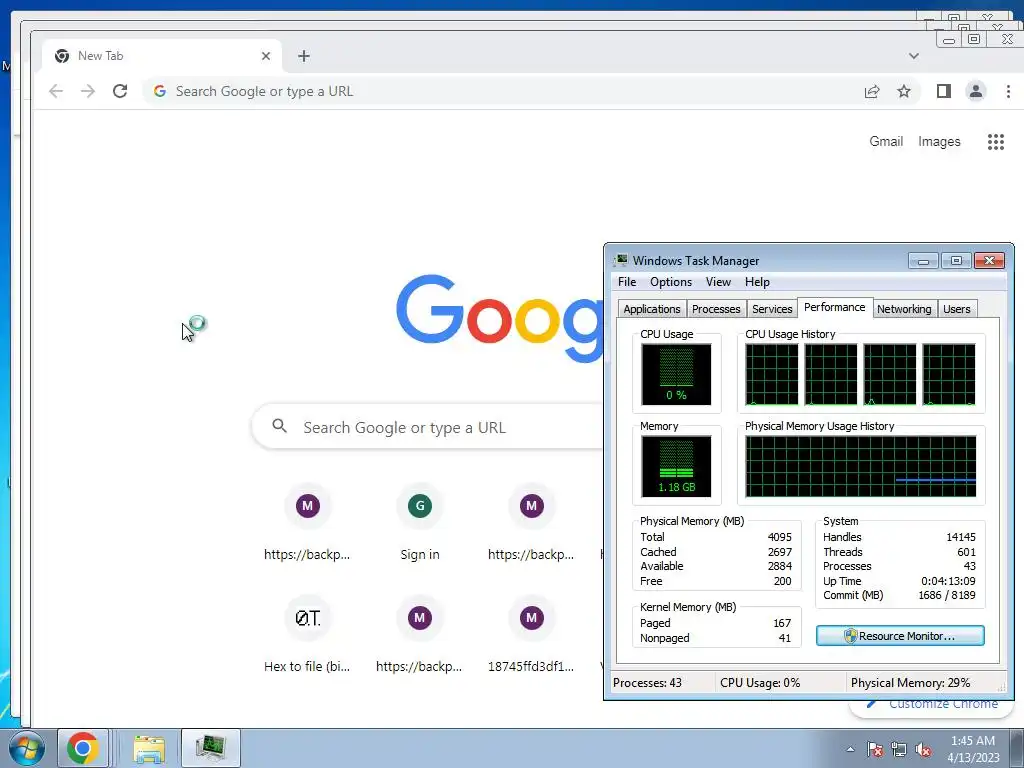Switch to the Networking tab
Viewport: 1024px width, 768px height.
904,309
